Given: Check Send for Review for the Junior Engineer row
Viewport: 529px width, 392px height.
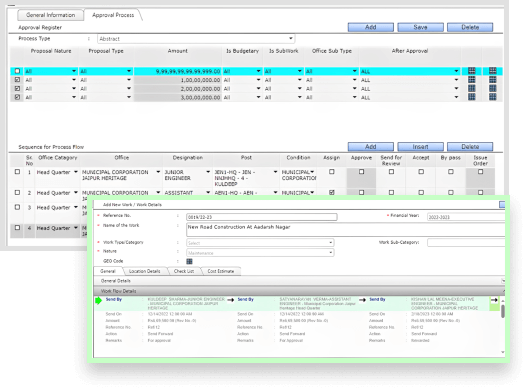Looking at the screenshot, I should pyautogui.click(x=391, y=172).
